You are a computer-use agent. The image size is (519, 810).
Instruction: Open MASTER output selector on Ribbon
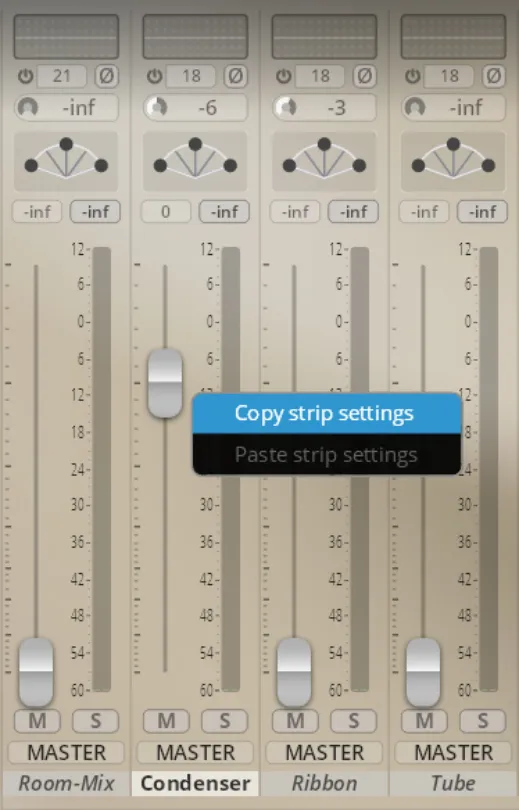pyautogui.click(x=324, y=753)
